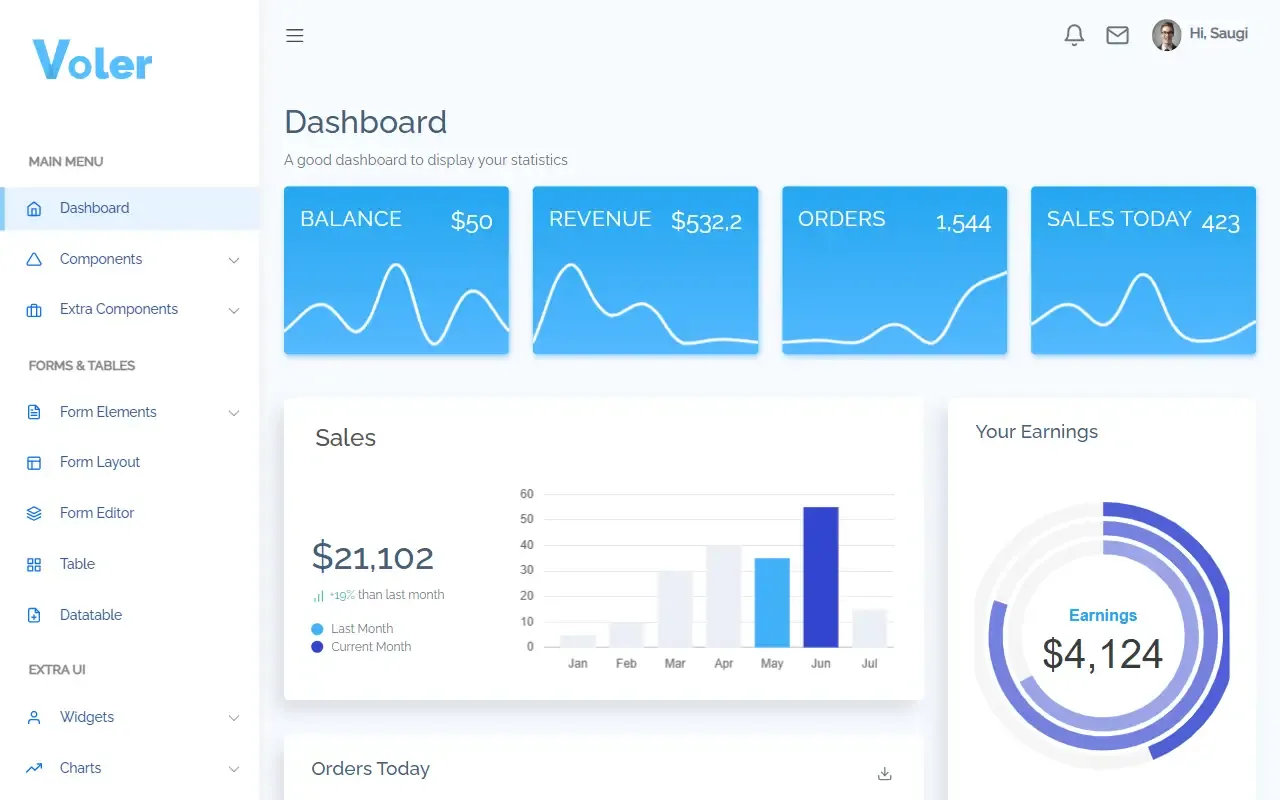
Task: Click the May bar in Sales chart
Action: click(x=772, y=602)
